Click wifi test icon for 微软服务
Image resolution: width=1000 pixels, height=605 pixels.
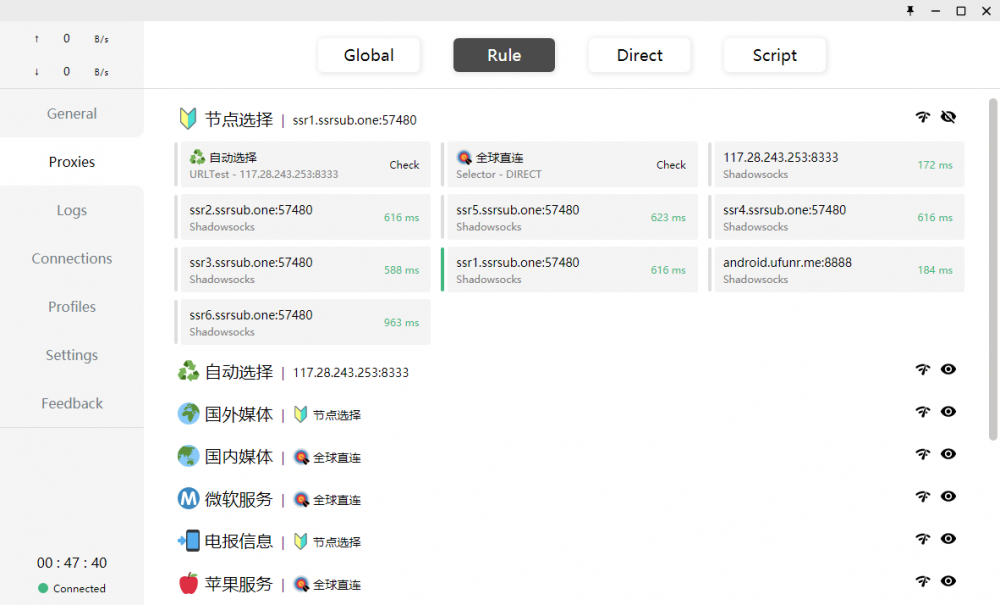(922, 497)
